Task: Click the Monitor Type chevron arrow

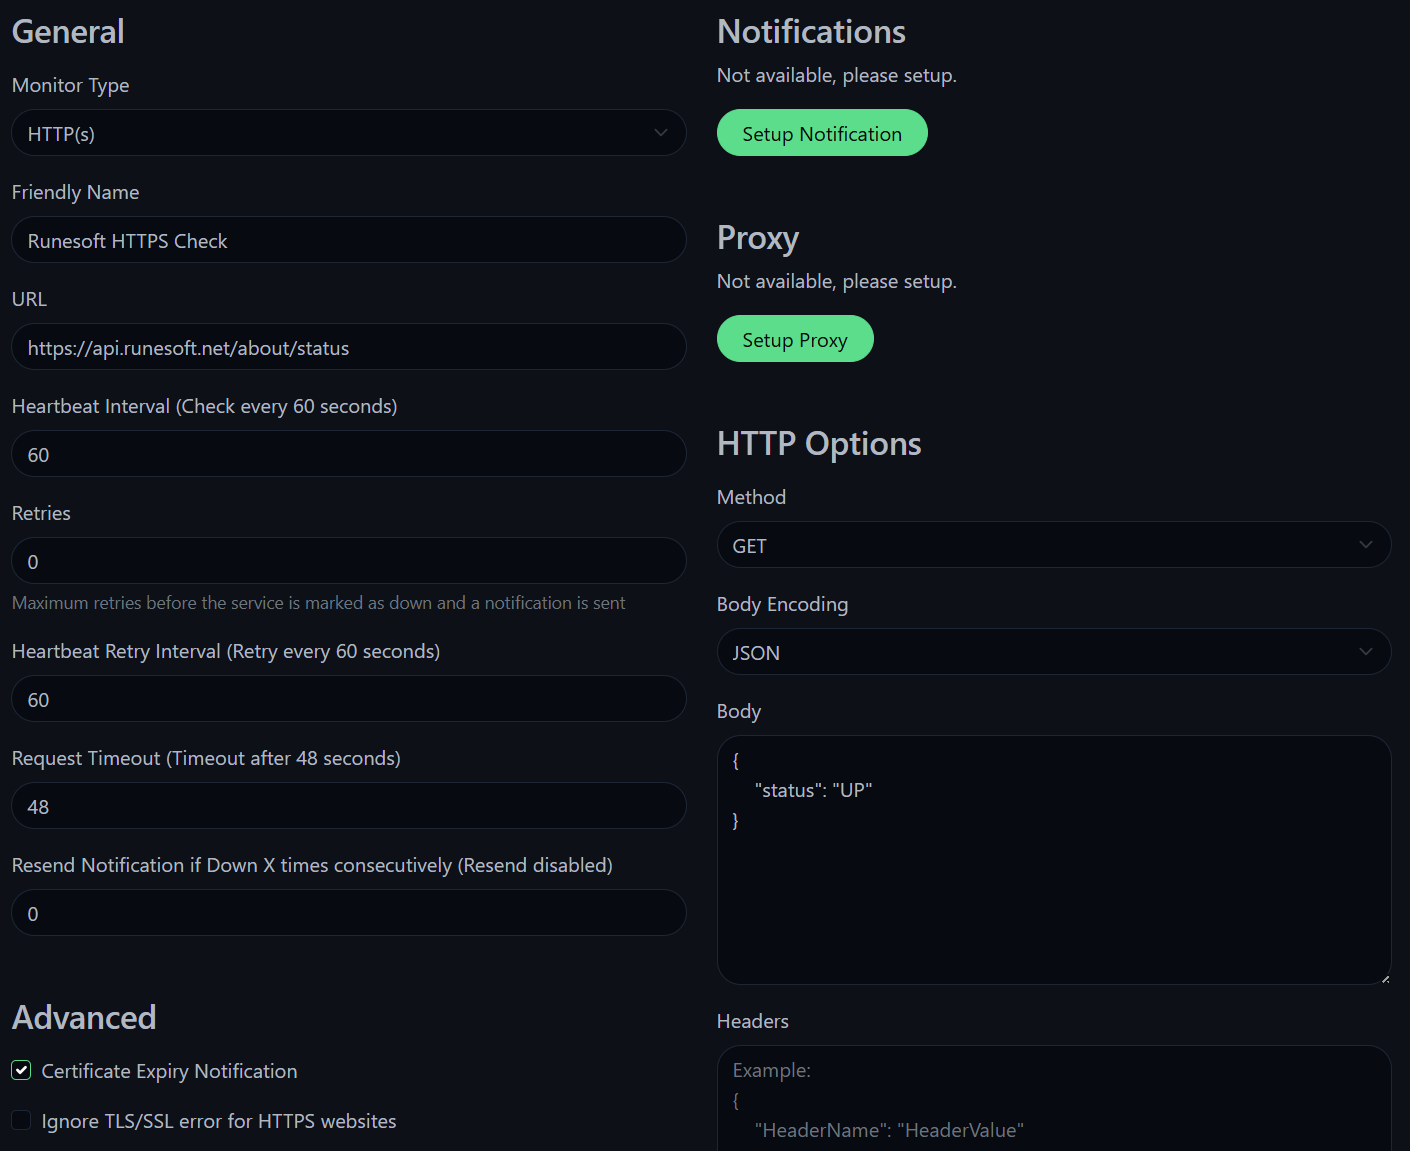Action: (x=660, y=132)
